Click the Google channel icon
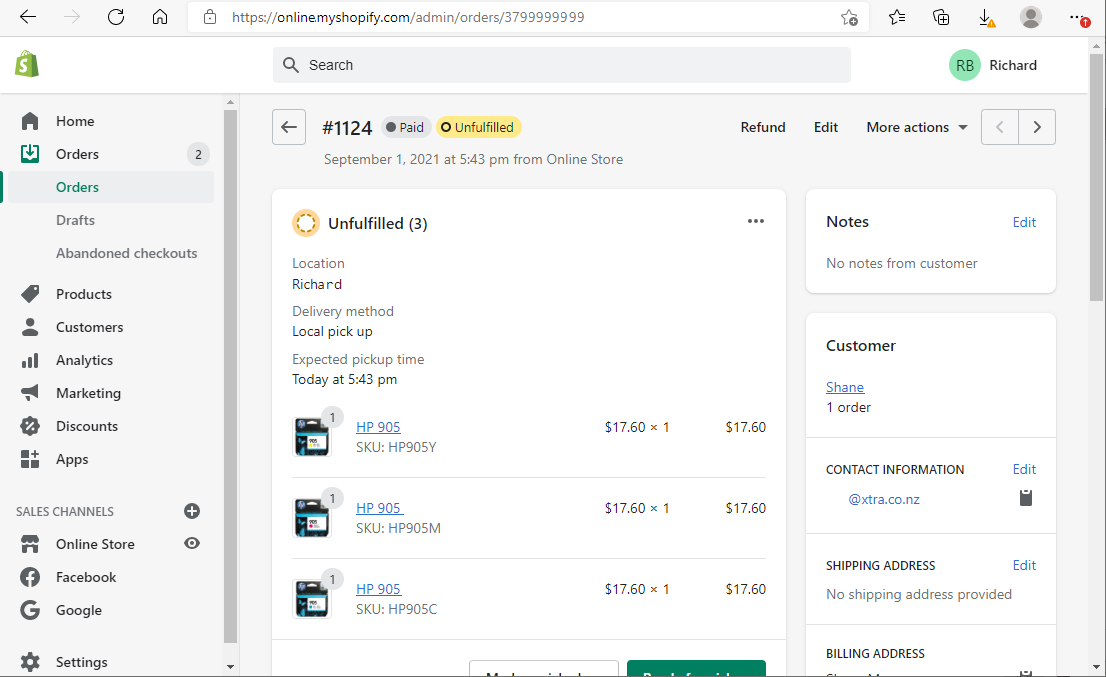The image size is (1106, 677). point(30,610)
